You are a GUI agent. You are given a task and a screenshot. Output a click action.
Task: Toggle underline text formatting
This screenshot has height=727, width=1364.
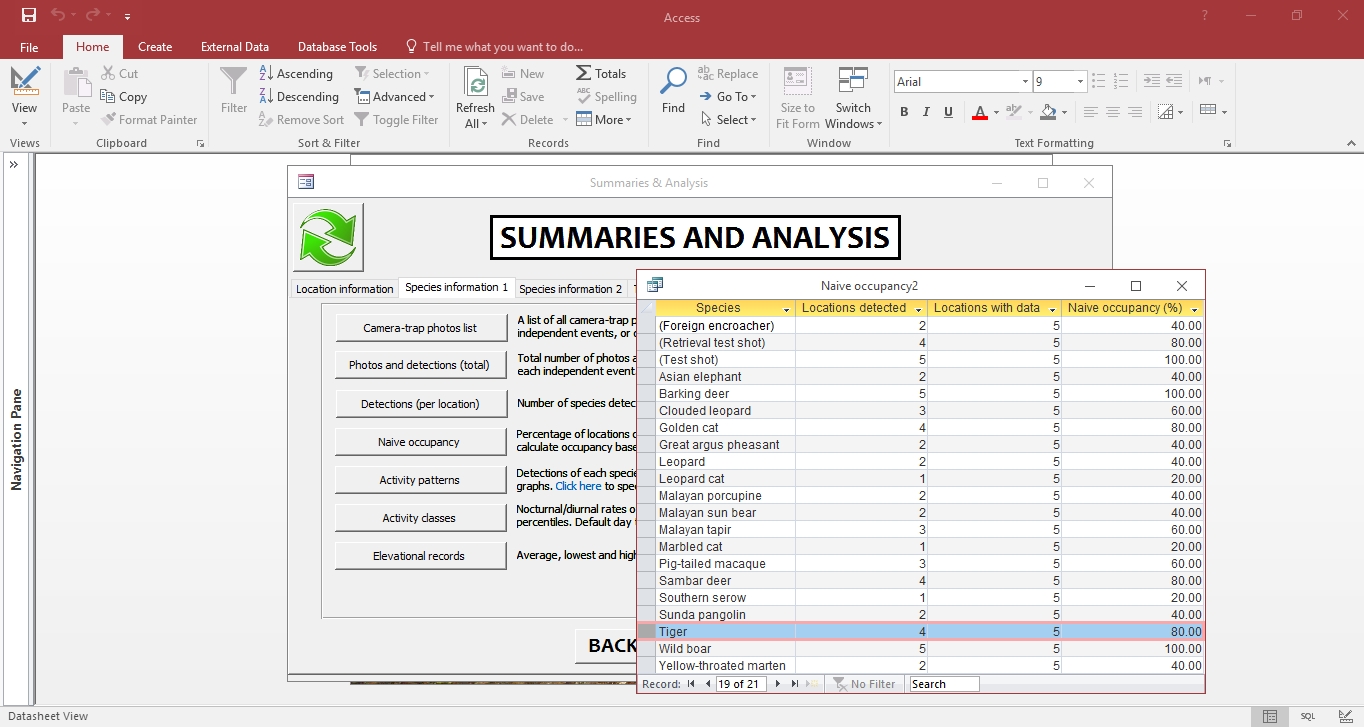tap(948, 112)
